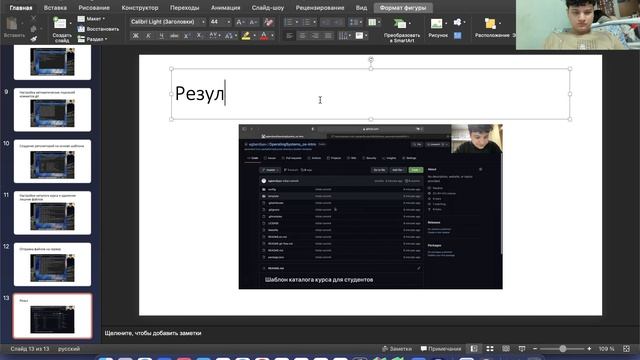Click the text columns icon
The height and width of the screenshot is (360, 640).
[x=372, y=22]
